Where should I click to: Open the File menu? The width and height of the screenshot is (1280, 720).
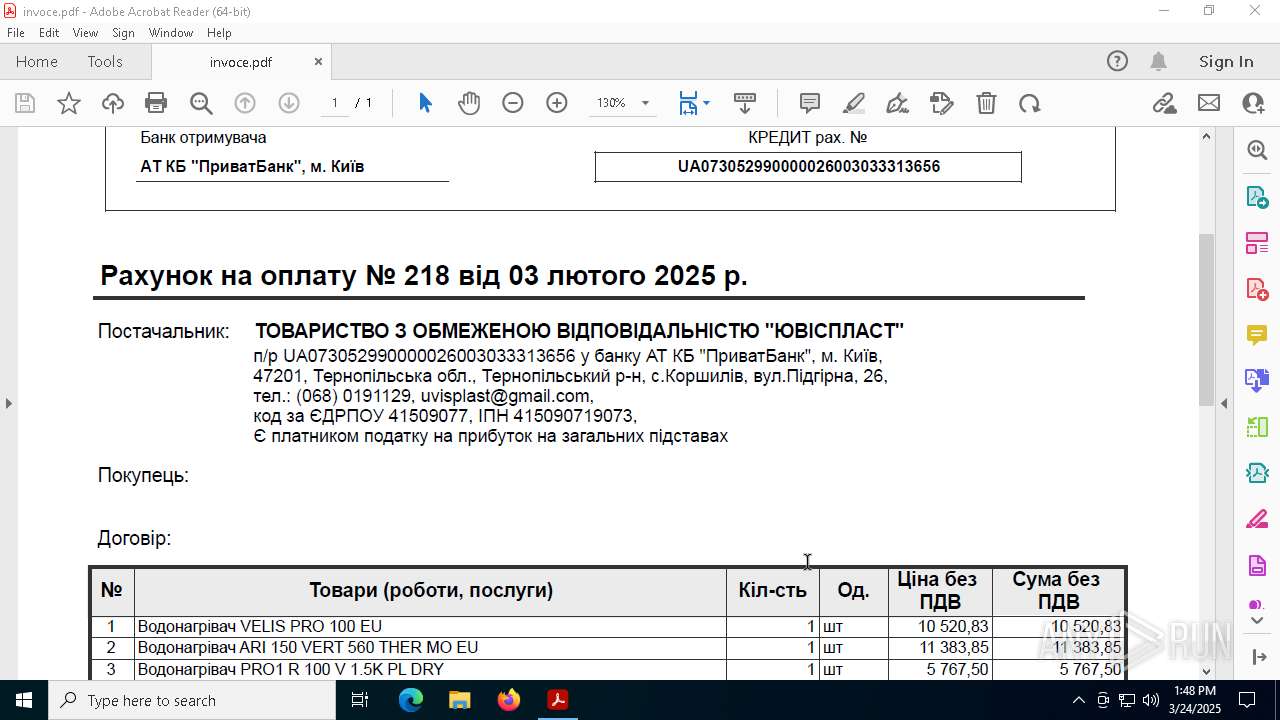[x=15, y=32]
